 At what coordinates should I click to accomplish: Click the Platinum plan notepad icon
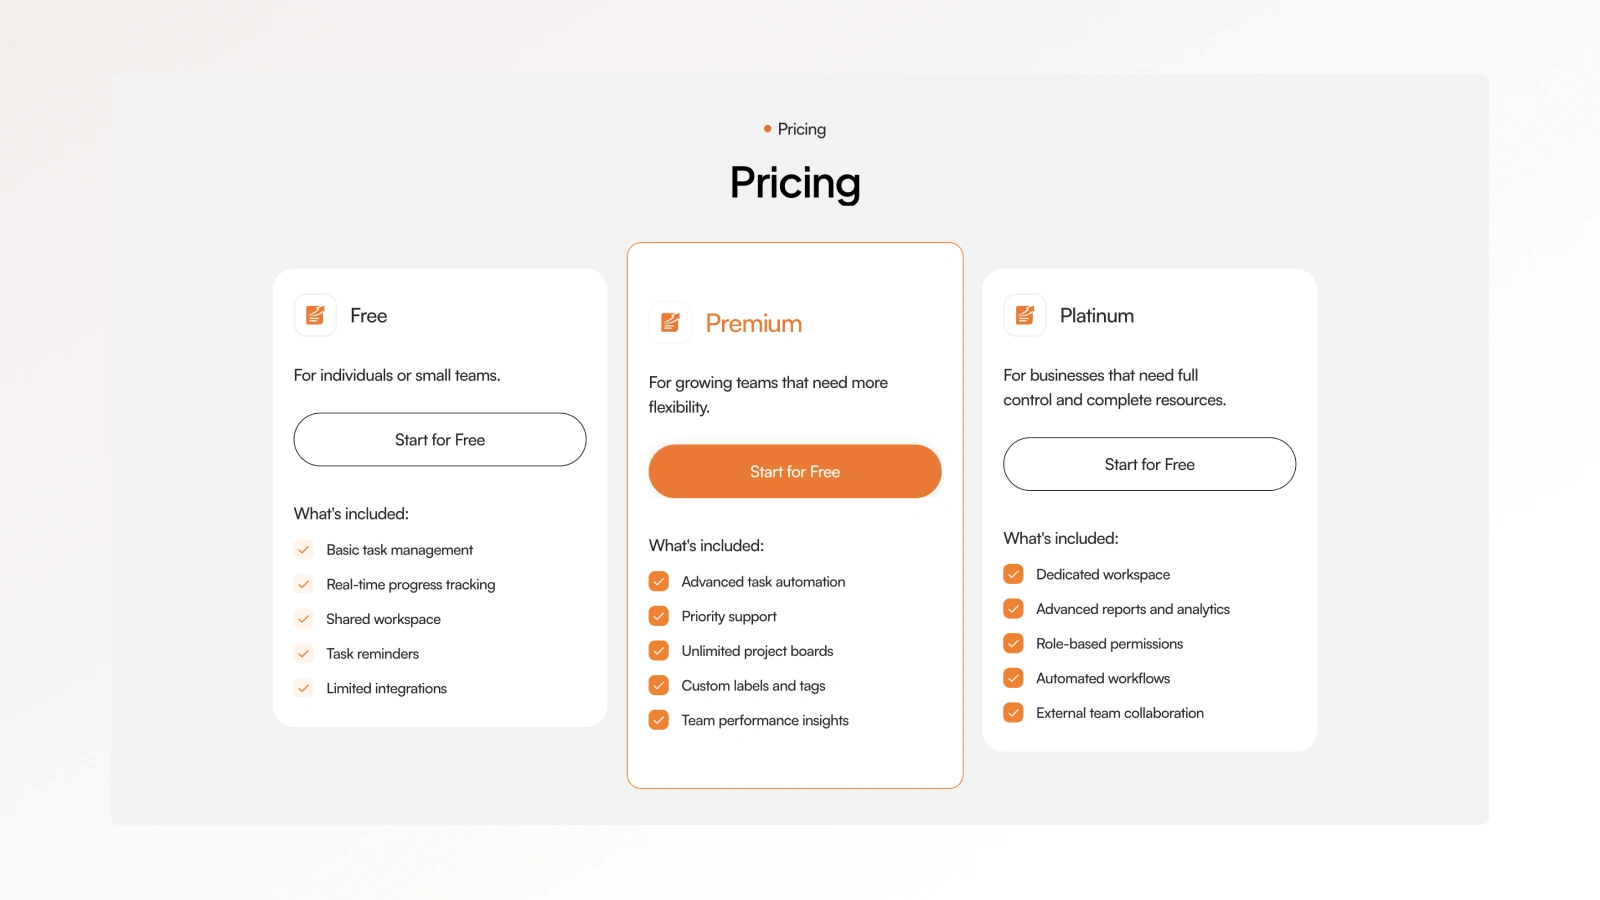pyautogui.click(x=1025, y=315)
